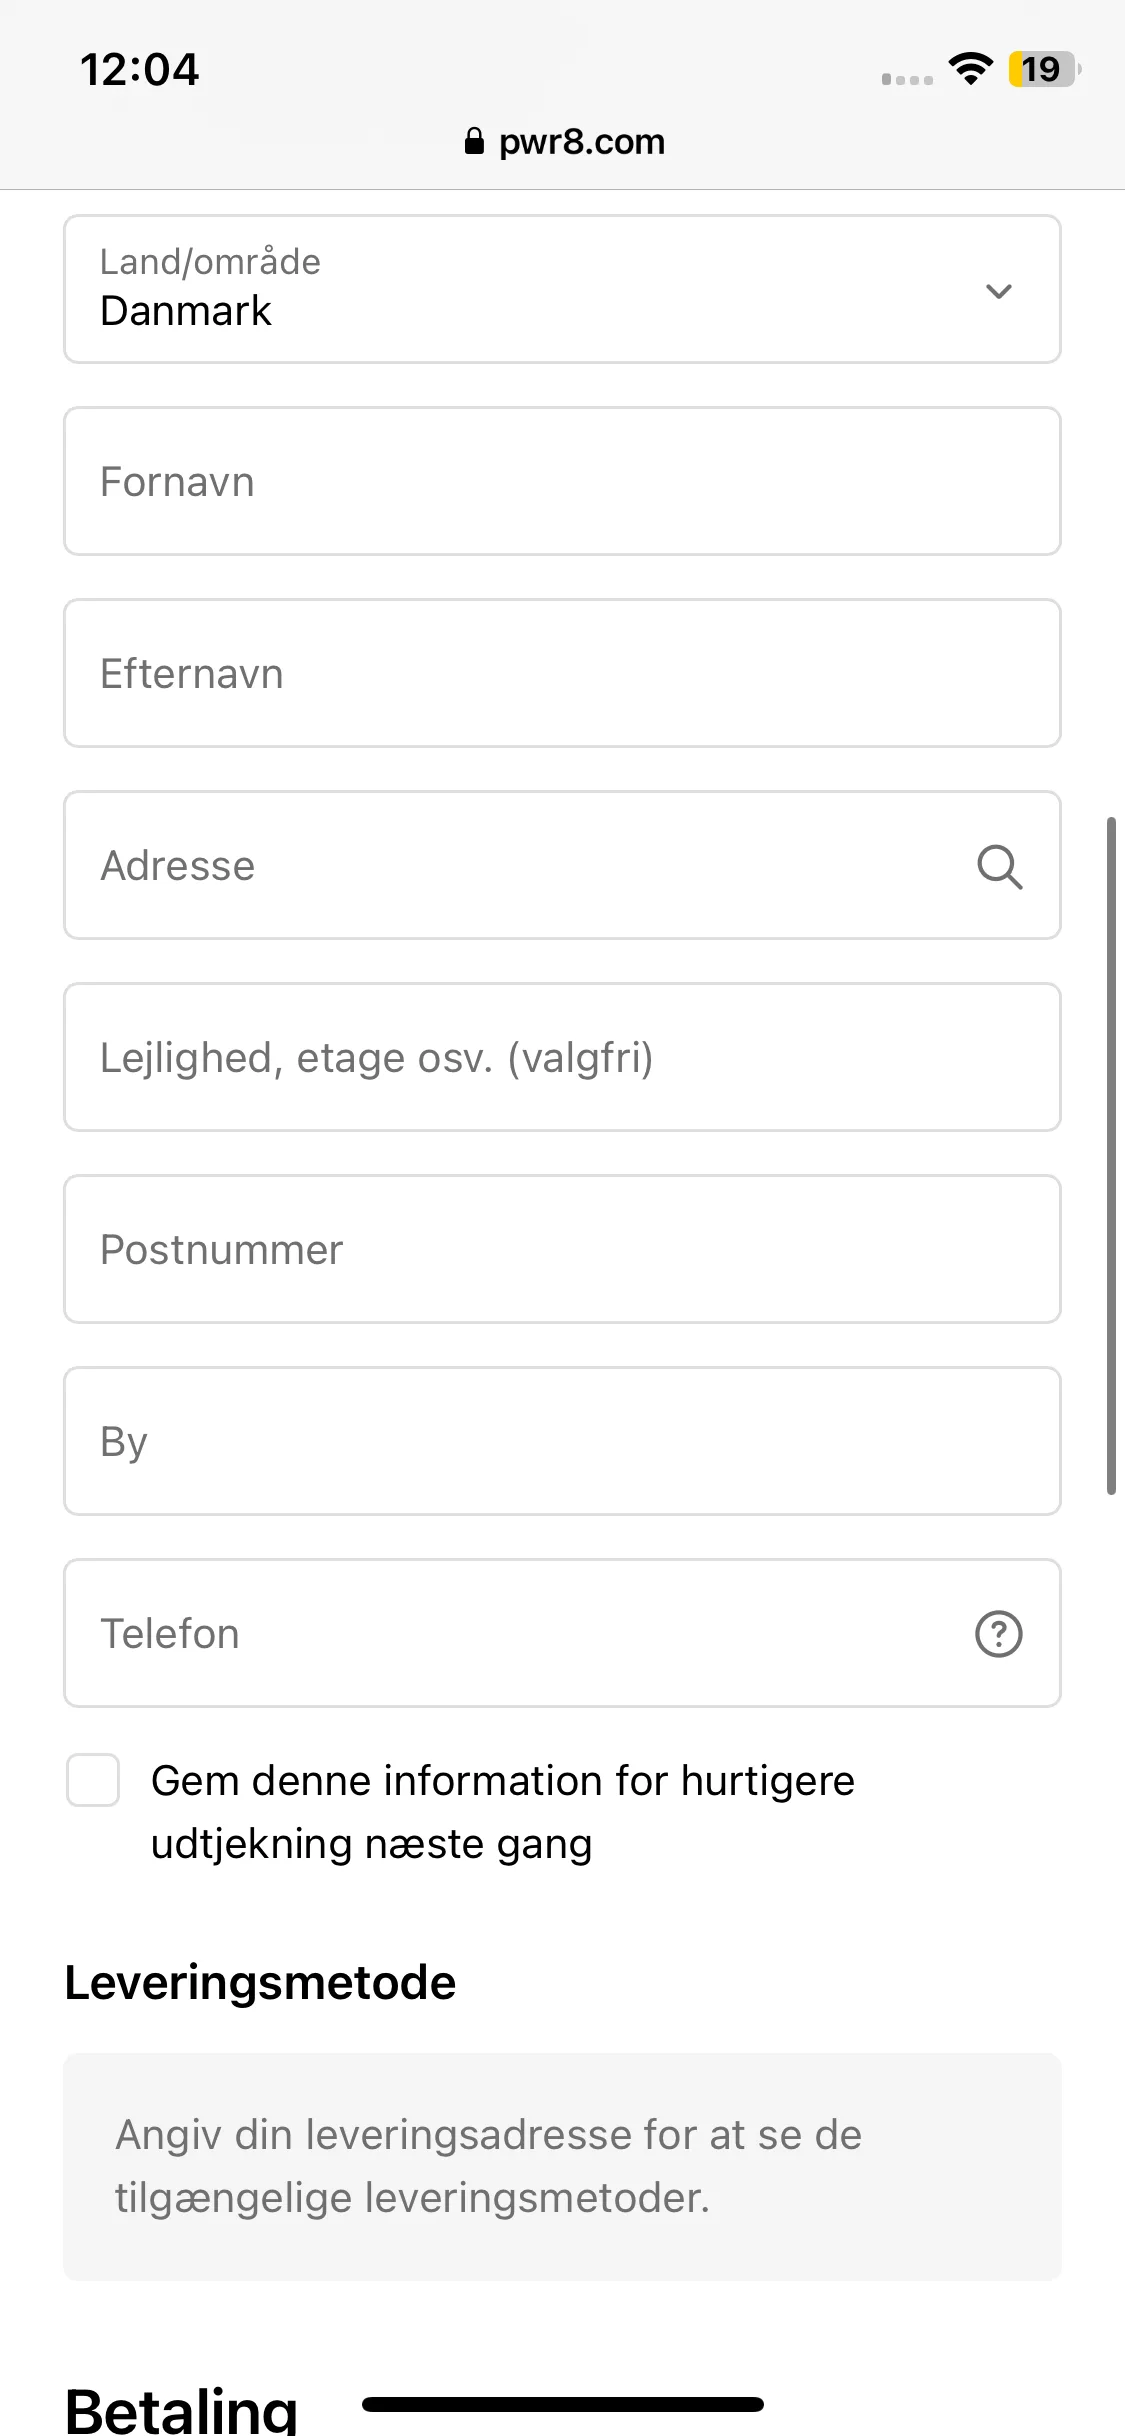Tap the address search magnifier icon

[x=999, y=866]
